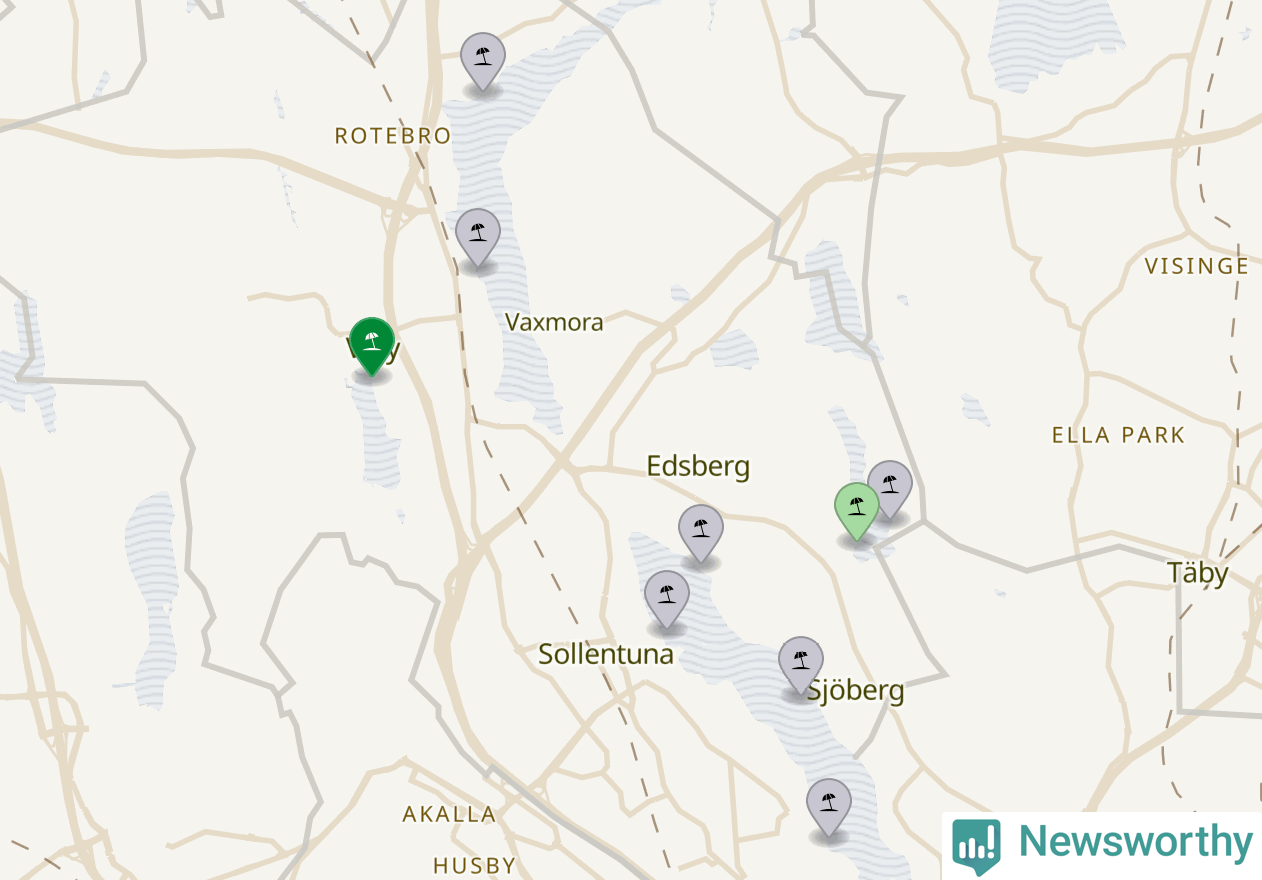Select the dark green beach marker

point(372,346)
